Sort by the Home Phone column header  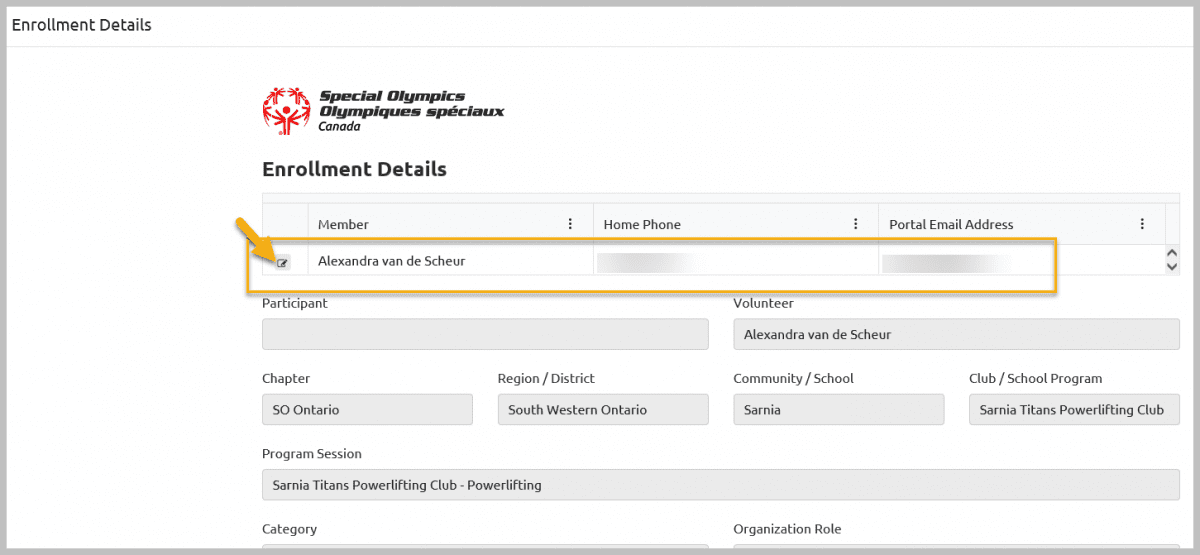tap(641, 224)
